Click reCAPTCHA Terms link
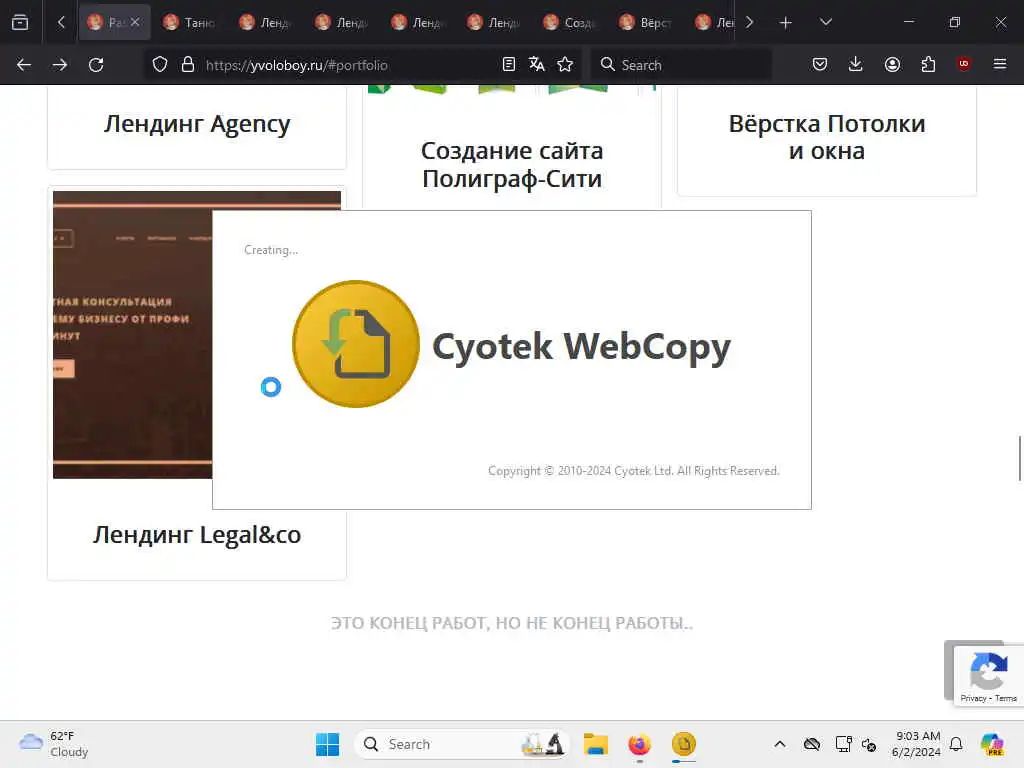1024x768 pixels. [1006, 698]
